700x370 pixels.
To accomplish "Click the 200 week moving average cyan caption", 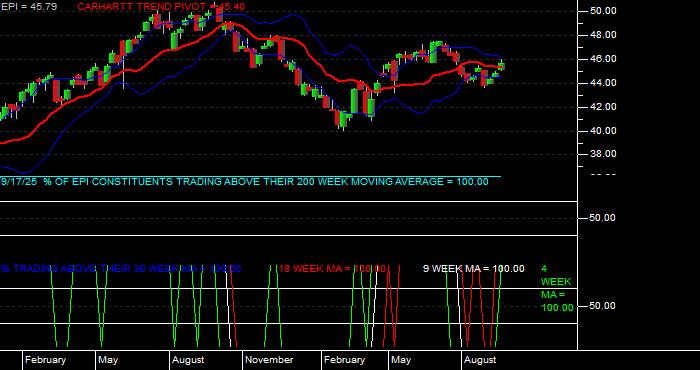I will click(x=245, y=182).
